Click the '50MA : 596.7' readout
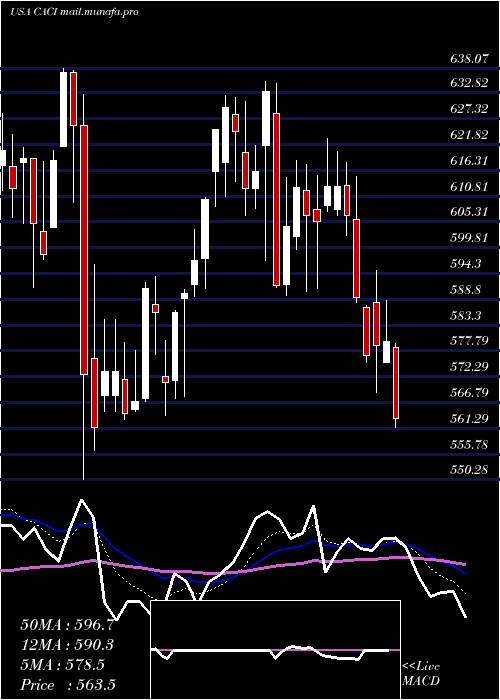Screen dimensions: 500x700 point(68,625)
